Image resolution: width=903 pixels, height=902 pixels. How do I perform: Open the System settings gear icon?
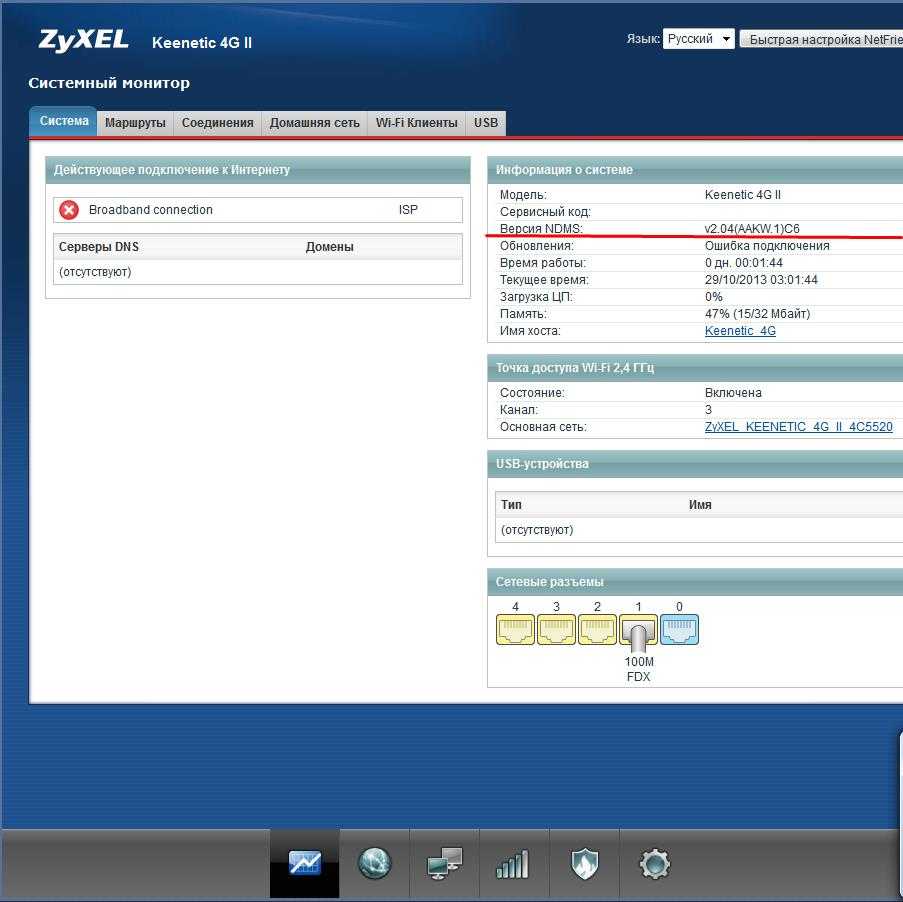(654, 863)
